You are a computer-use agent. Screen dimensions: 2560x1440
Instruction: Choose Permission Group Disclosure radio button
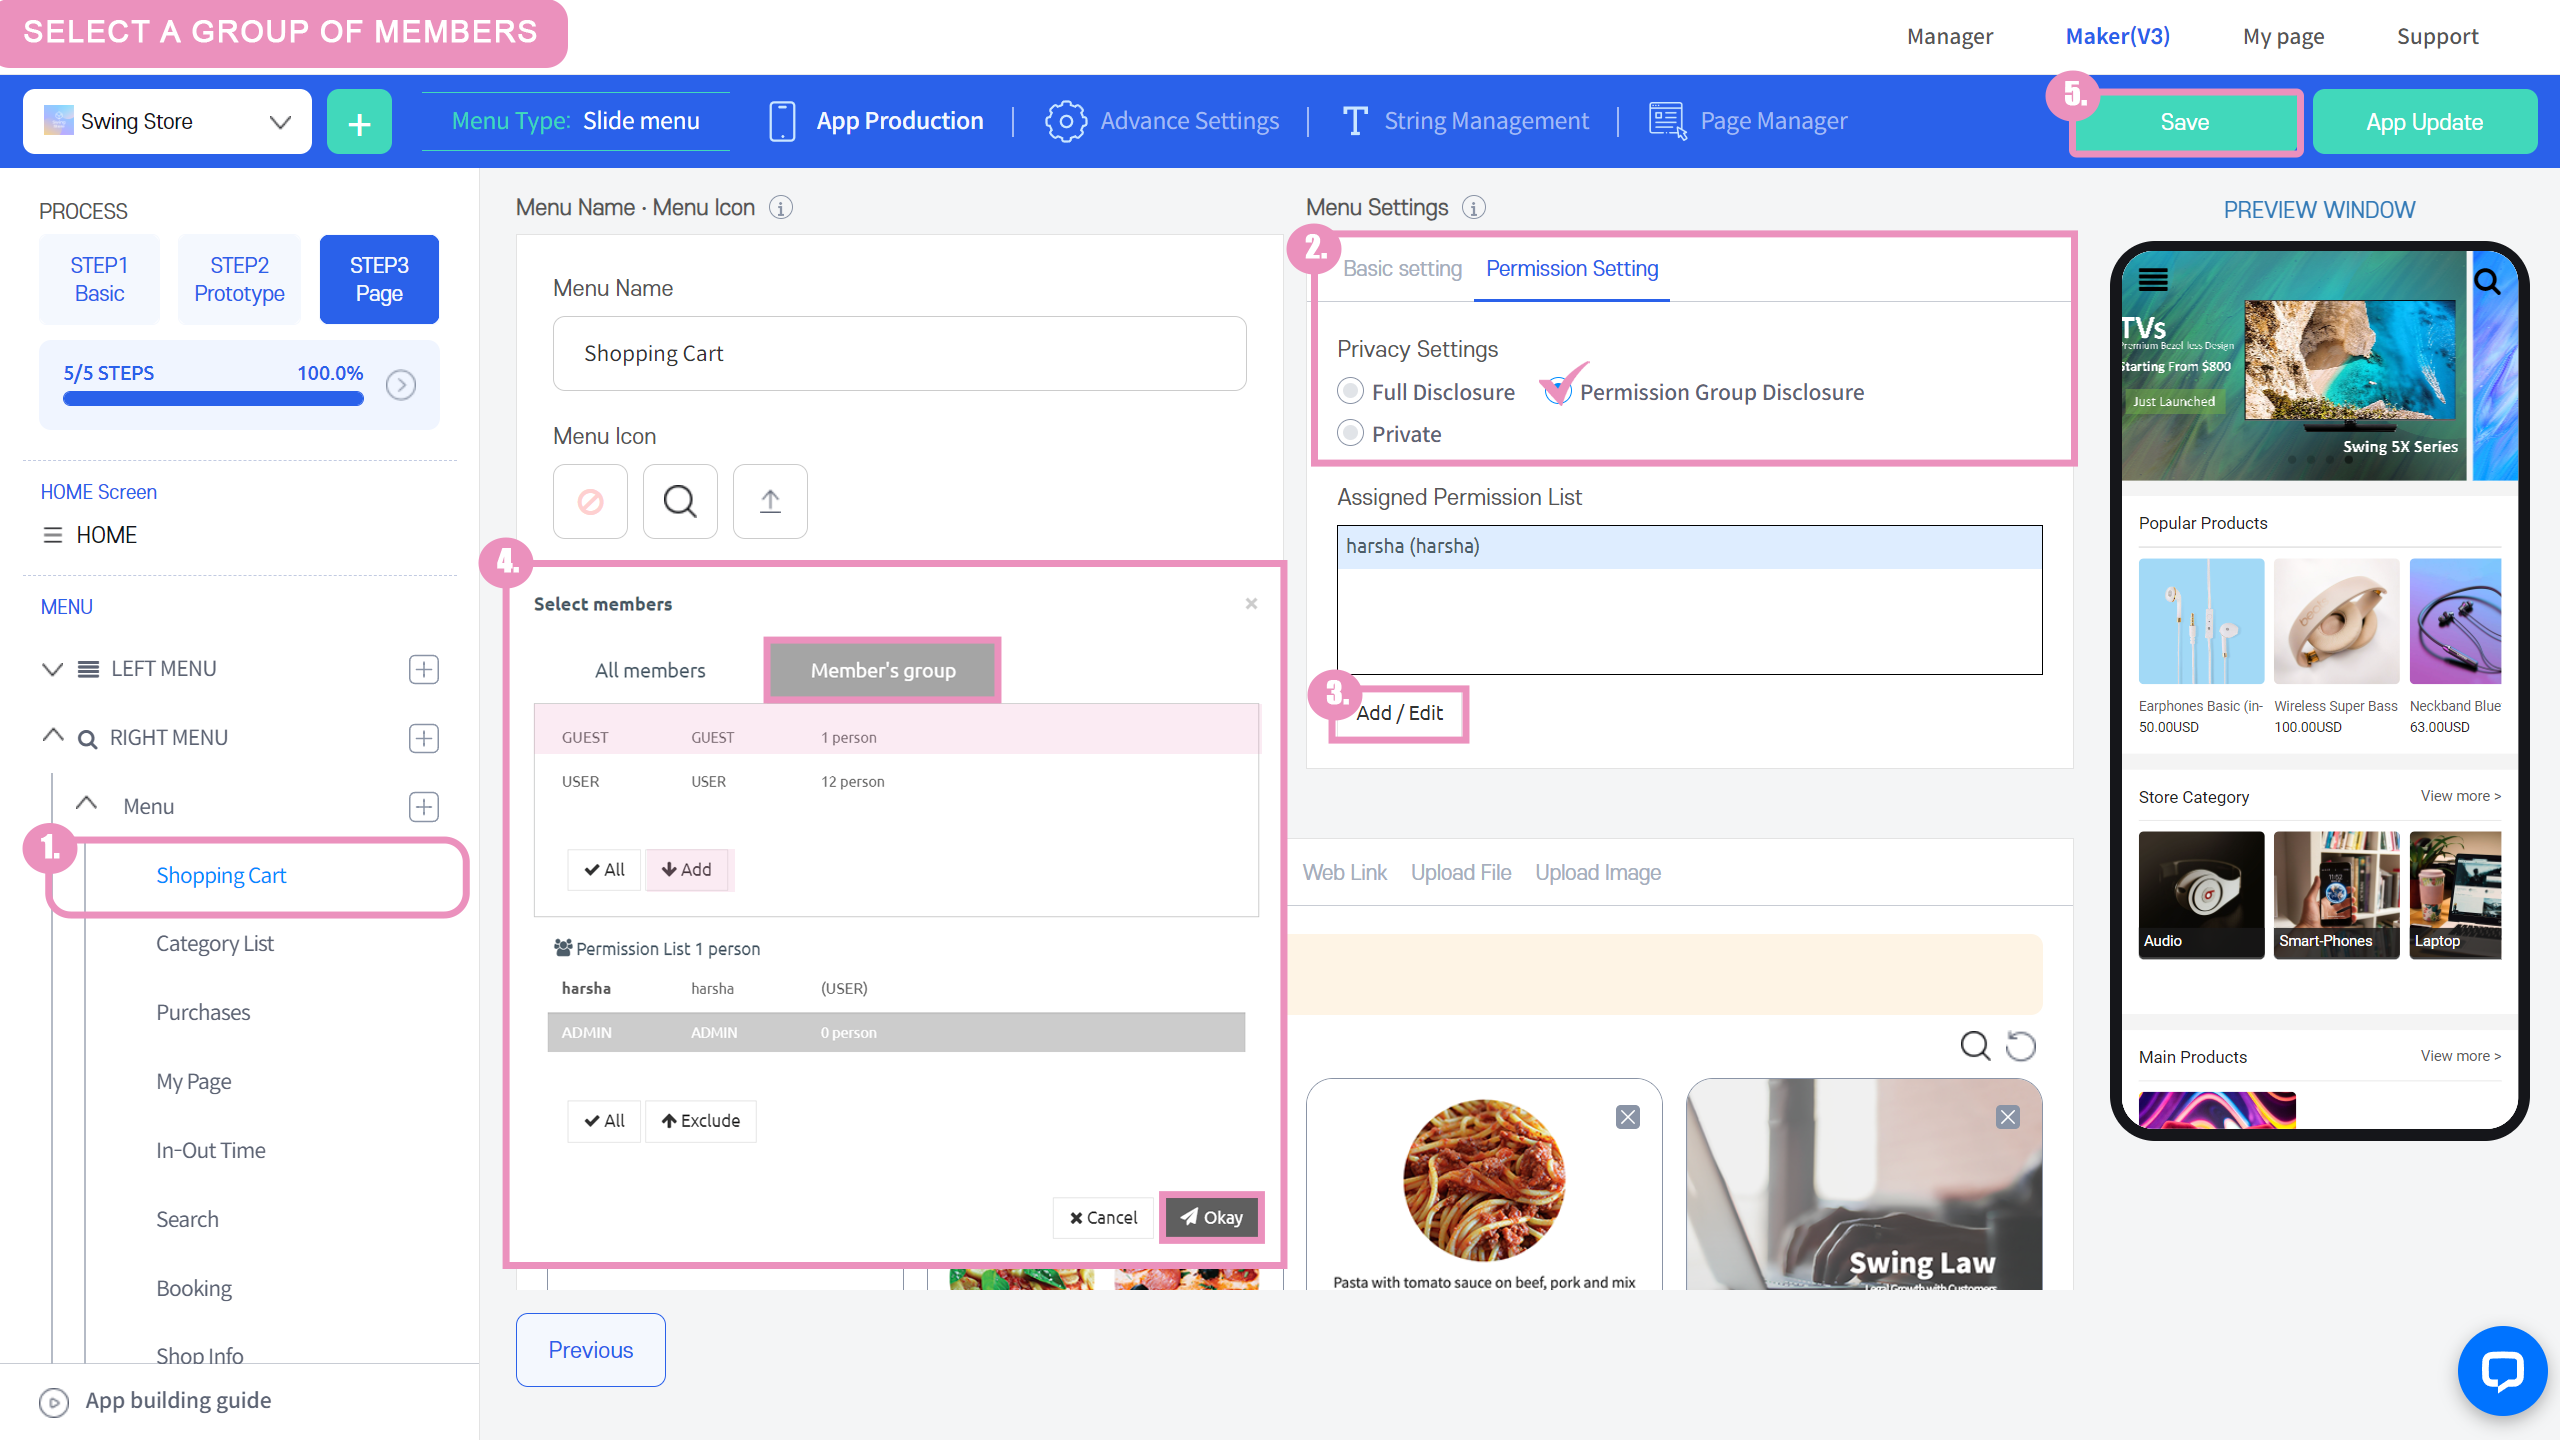[1556, 391]
